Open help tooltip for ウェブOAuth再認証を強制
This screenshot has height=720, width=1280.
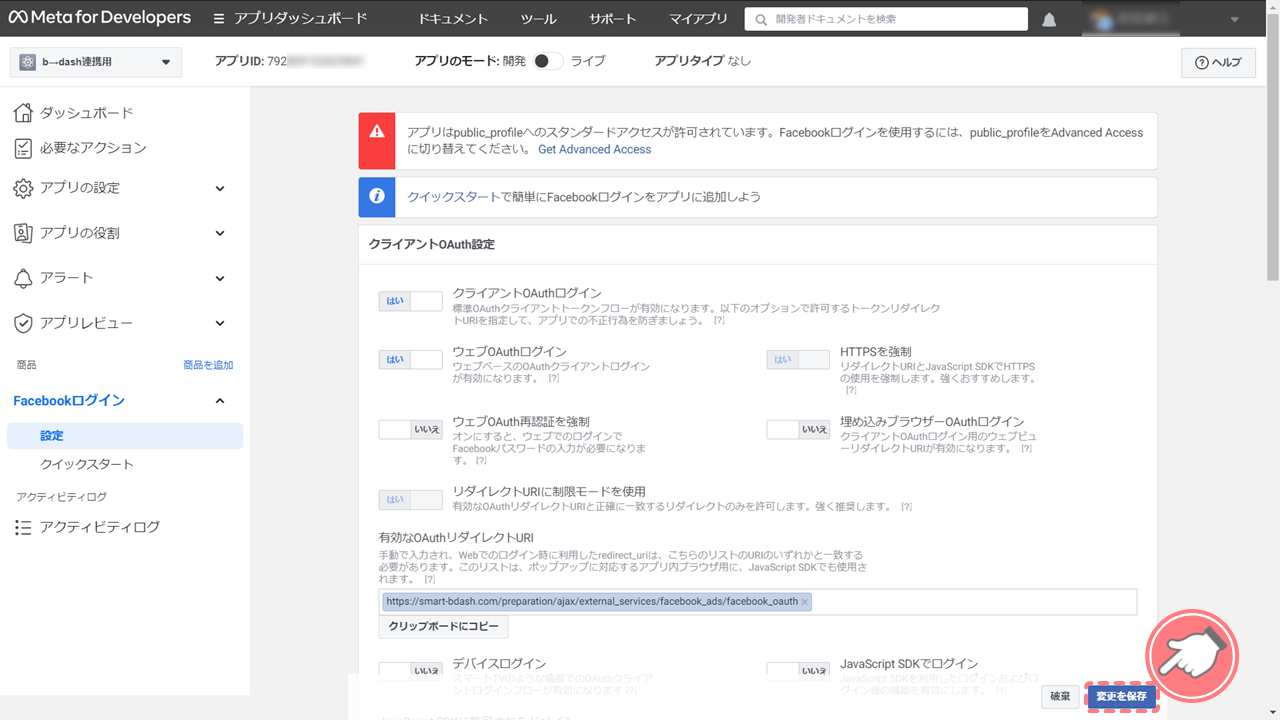pos(481,461)
